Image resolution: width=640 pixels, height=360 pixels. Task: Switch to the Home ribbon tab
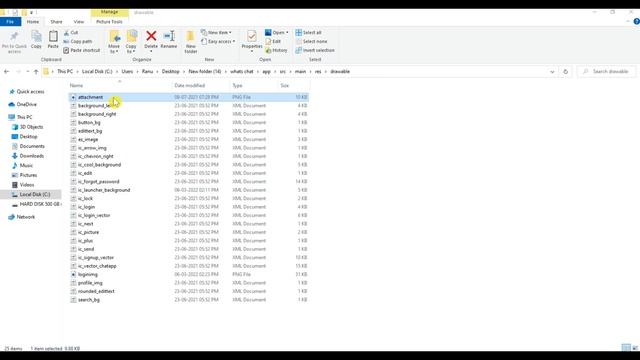pyautogui.click(x=33, y=22)
